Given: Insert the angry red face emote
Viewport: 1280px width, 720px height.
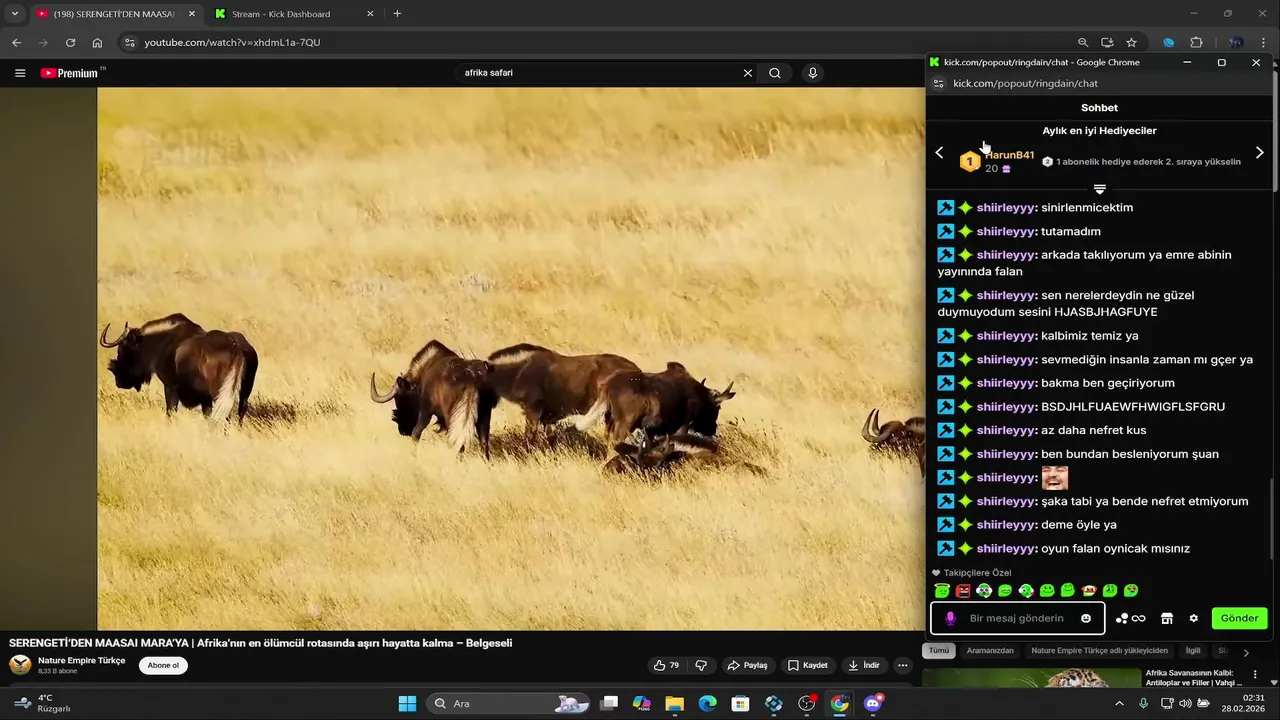Looking at the screenshot, I should 963,591.
